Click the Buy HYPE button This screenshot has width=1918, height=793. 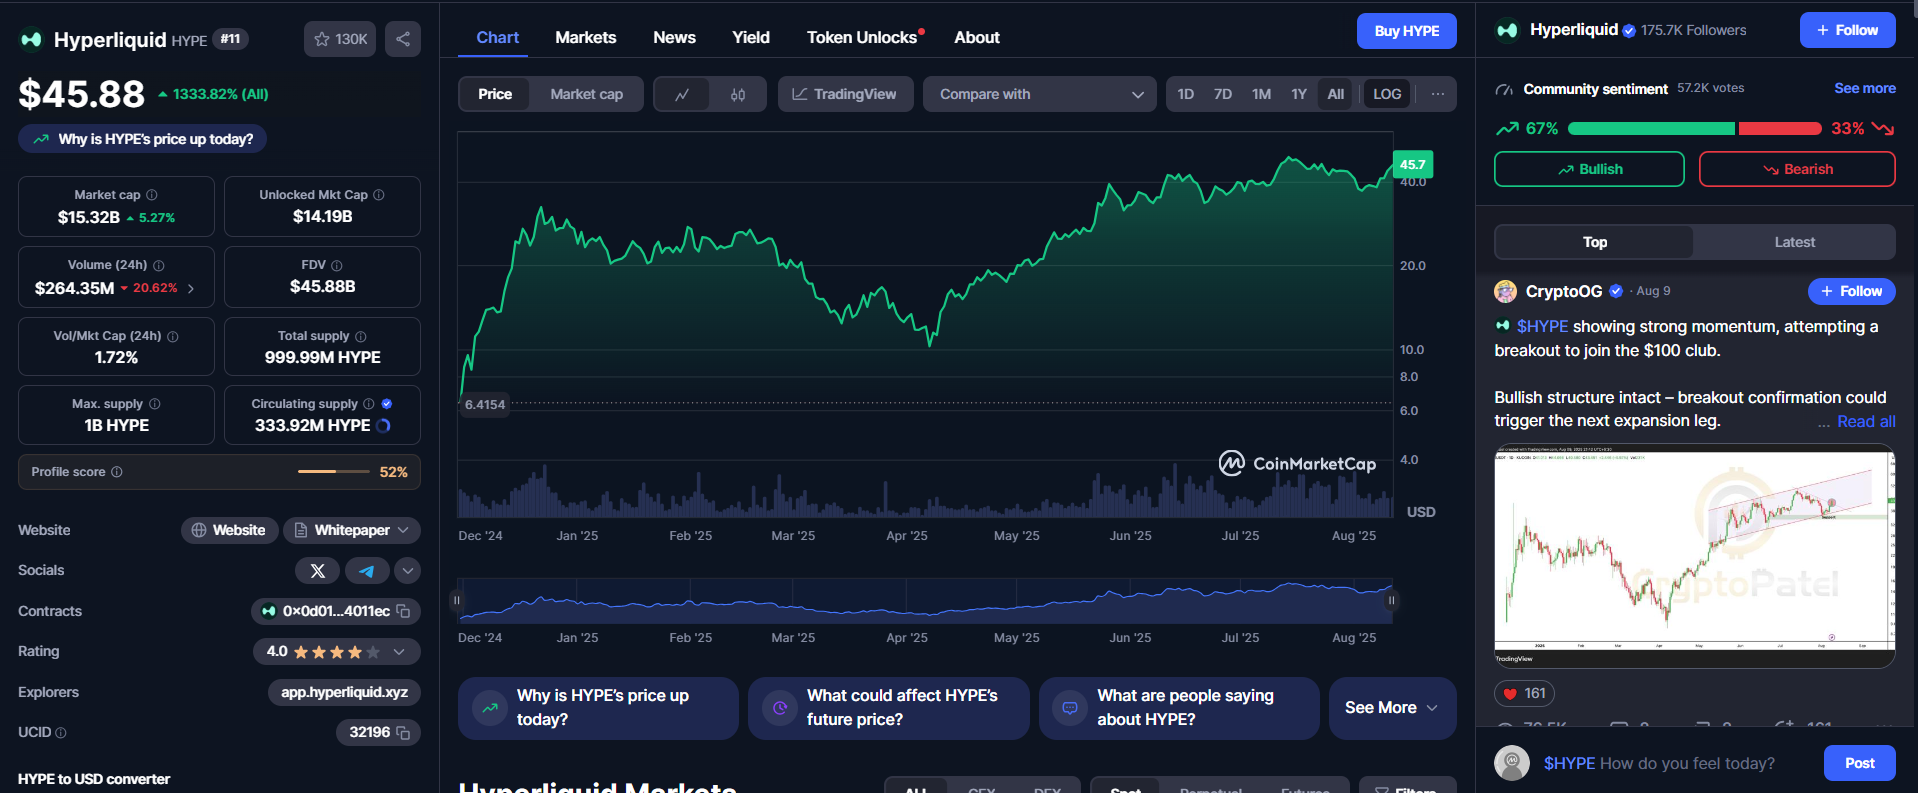[x=1406, y=31]
